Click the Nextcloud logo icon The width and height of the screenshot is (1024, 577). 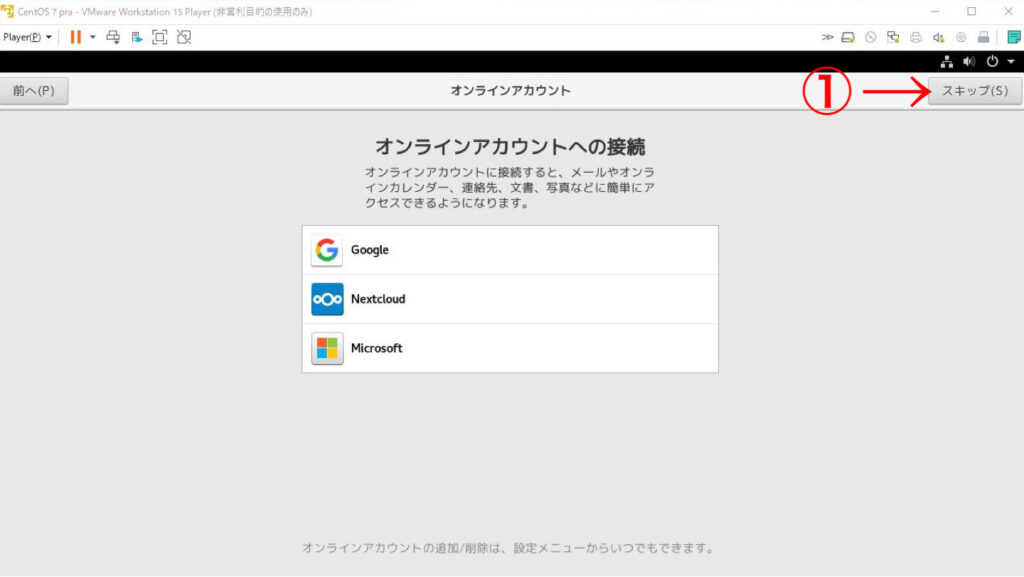tap(327, 299)
